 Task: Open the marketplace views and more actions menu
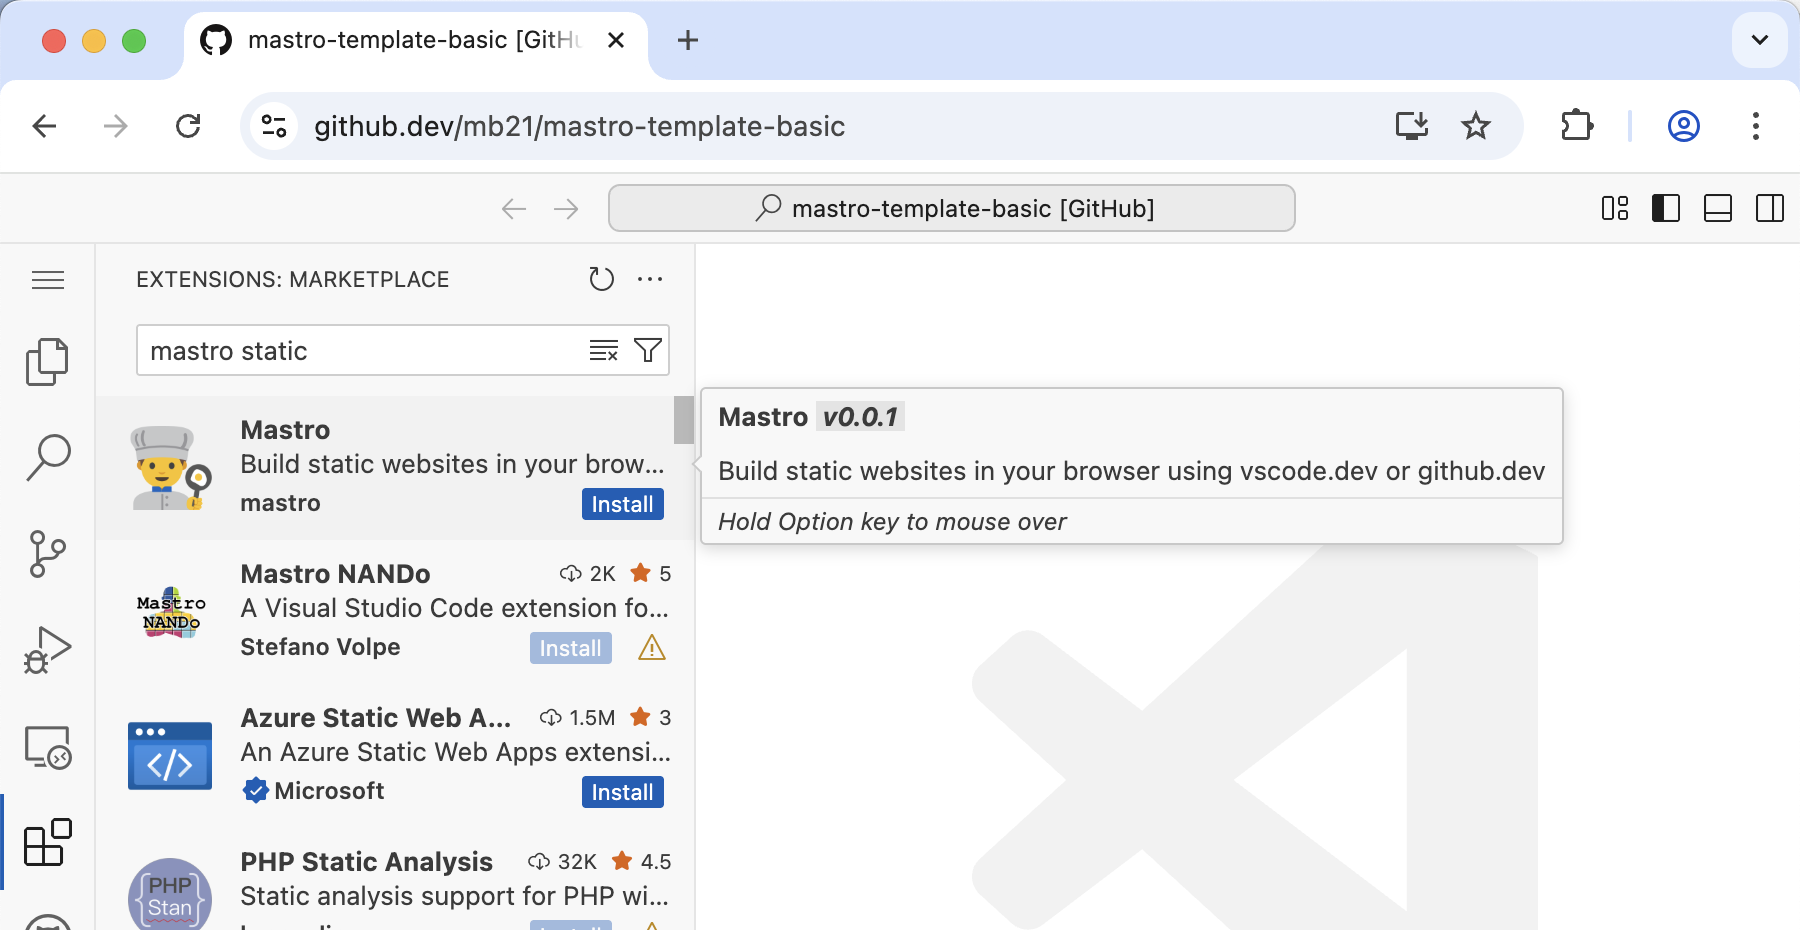pos(650,279)
